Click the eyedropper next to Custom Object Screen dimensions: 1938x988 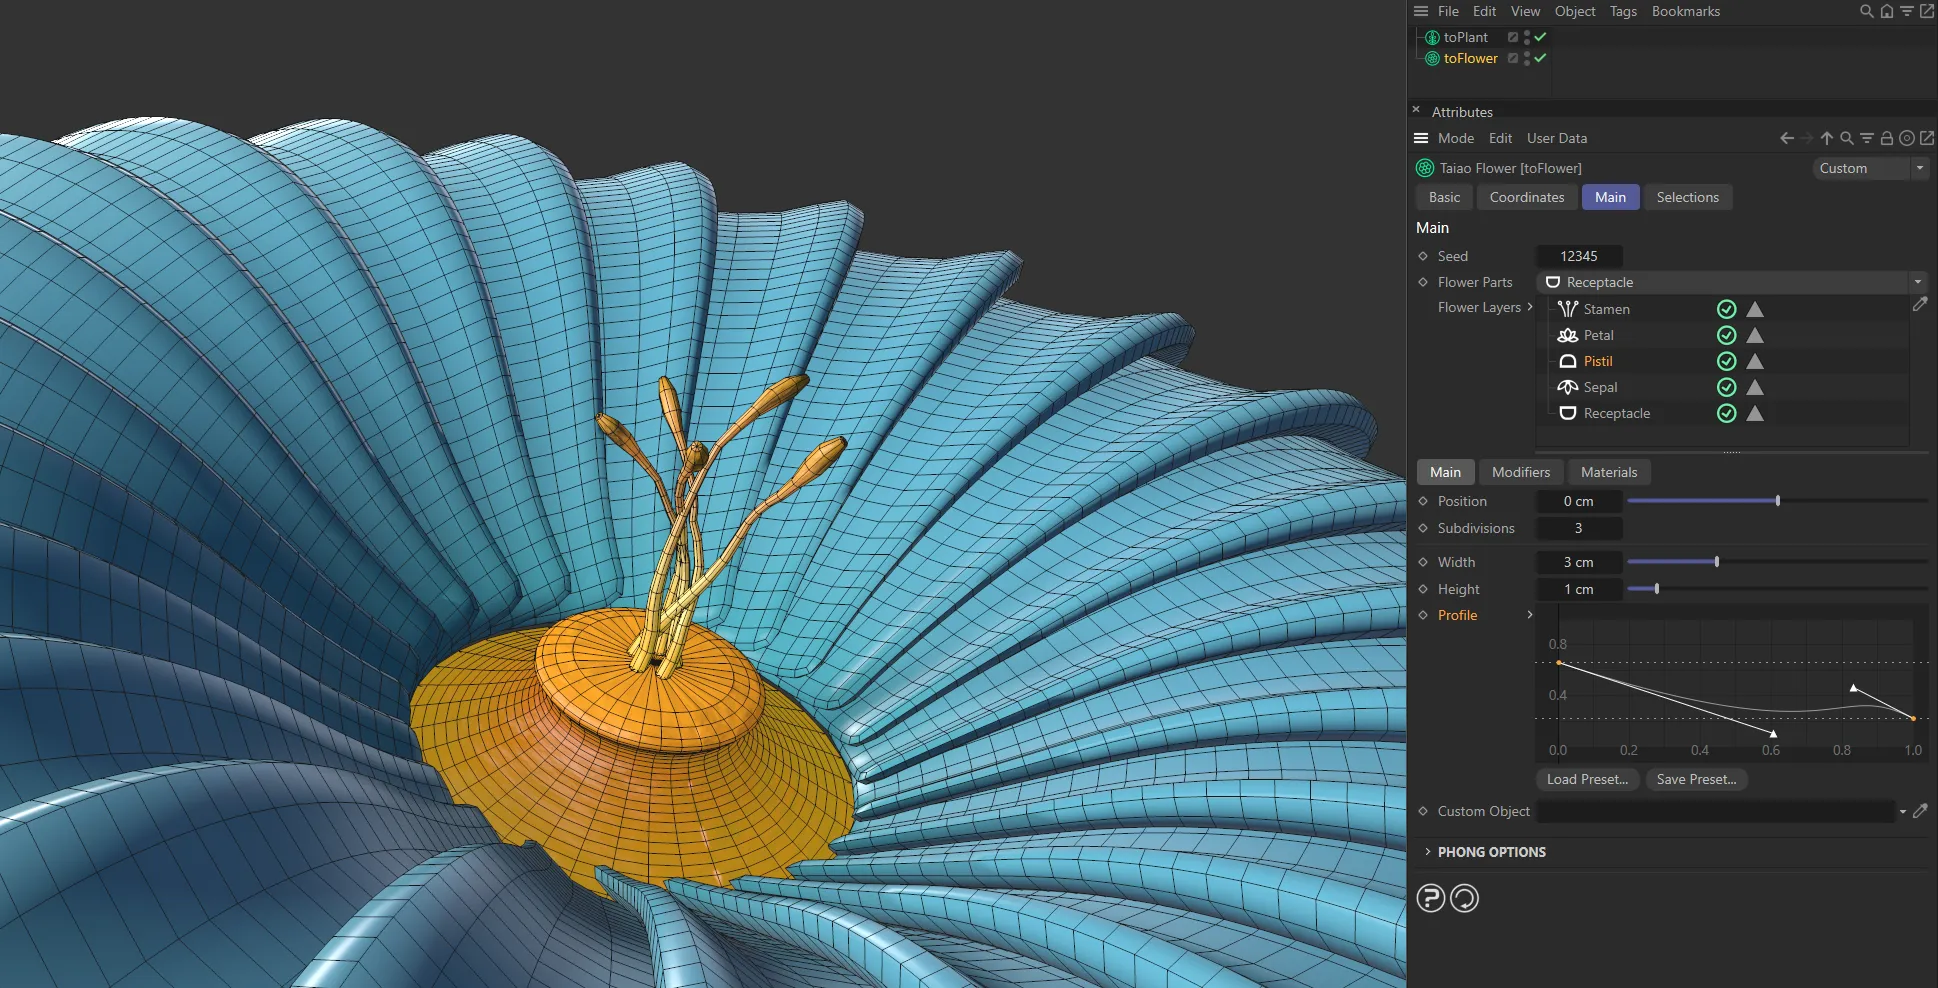pyautogui.click(x=1921, y=811)
